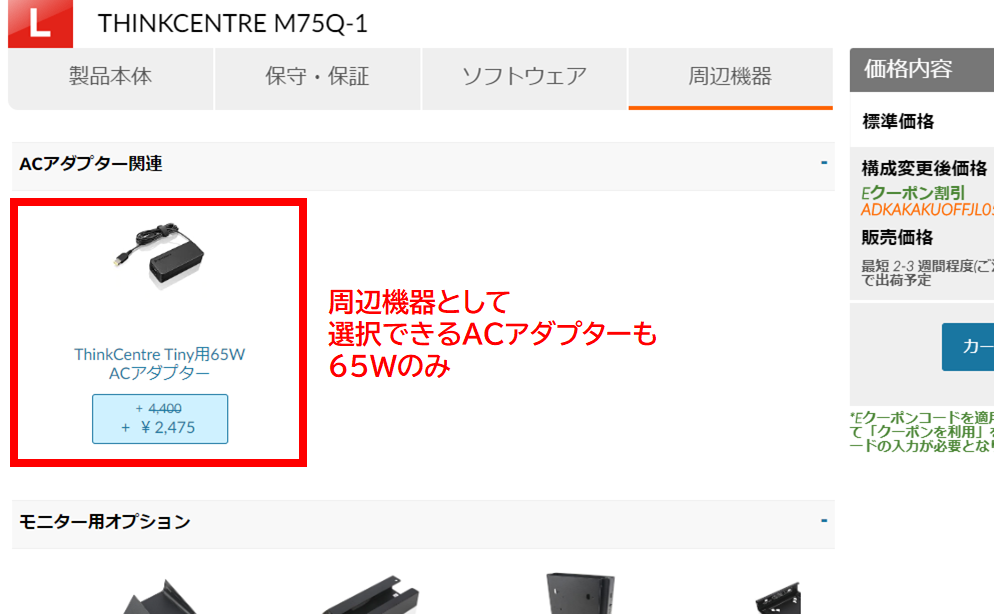Open the 製品本体 tab

point(110,78)
